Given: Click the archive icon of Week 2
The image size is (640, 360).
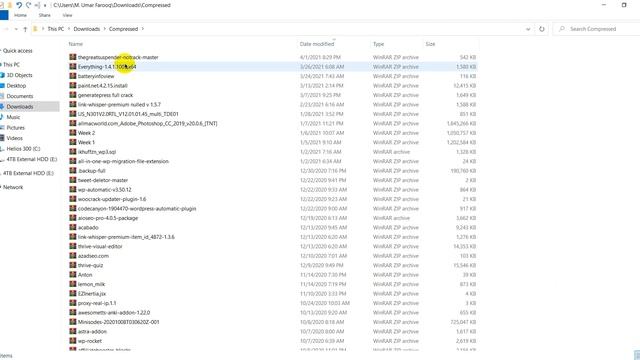Looking at the screenshot, I should tap(73, 133).
